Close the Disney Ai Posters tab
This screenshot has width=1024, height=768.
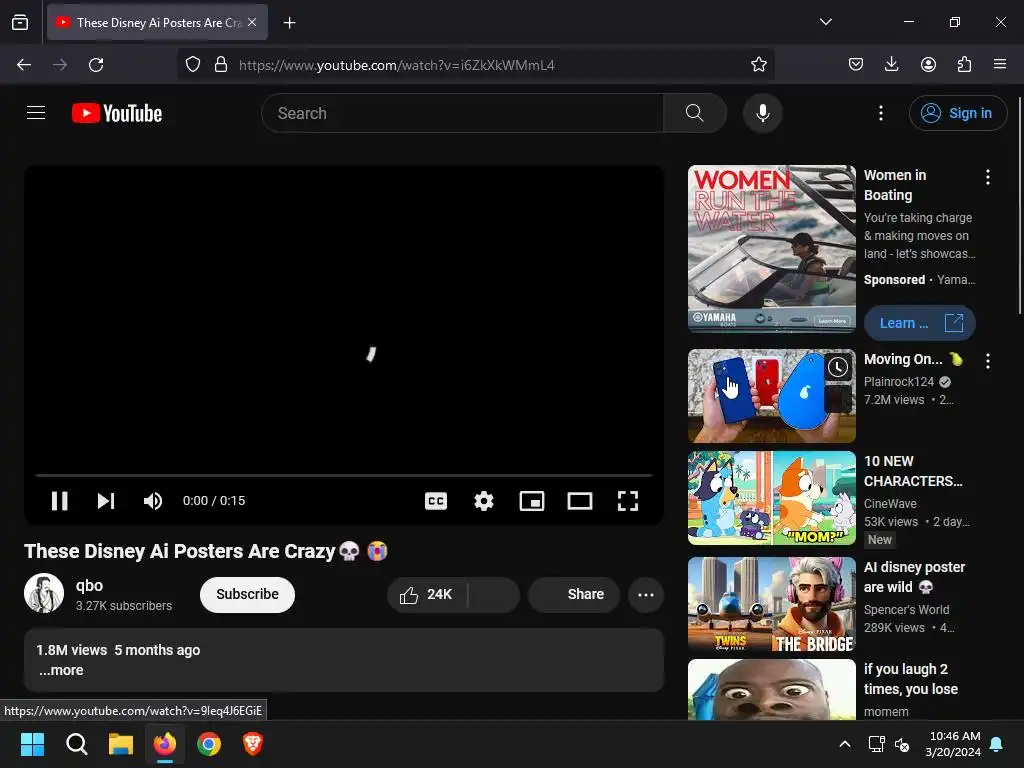252,22
